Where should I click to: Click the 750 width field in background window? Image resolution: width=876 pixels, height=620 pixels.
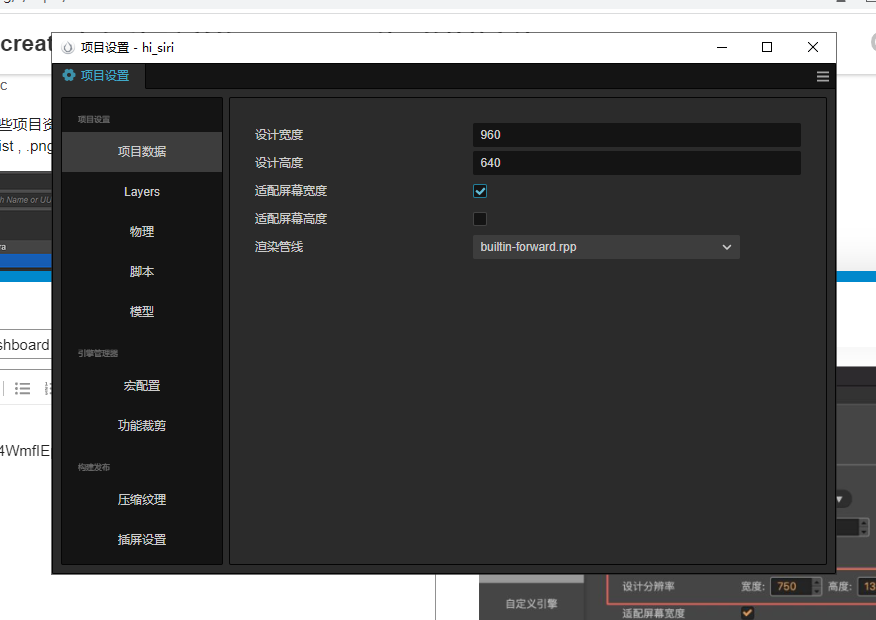click(x=791, y=586)
